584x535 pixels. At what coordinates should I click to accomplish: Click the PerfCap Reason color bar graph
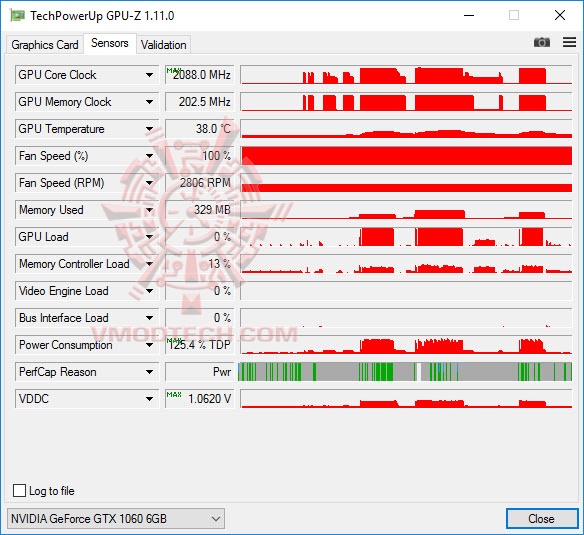[x=405, y=372]
